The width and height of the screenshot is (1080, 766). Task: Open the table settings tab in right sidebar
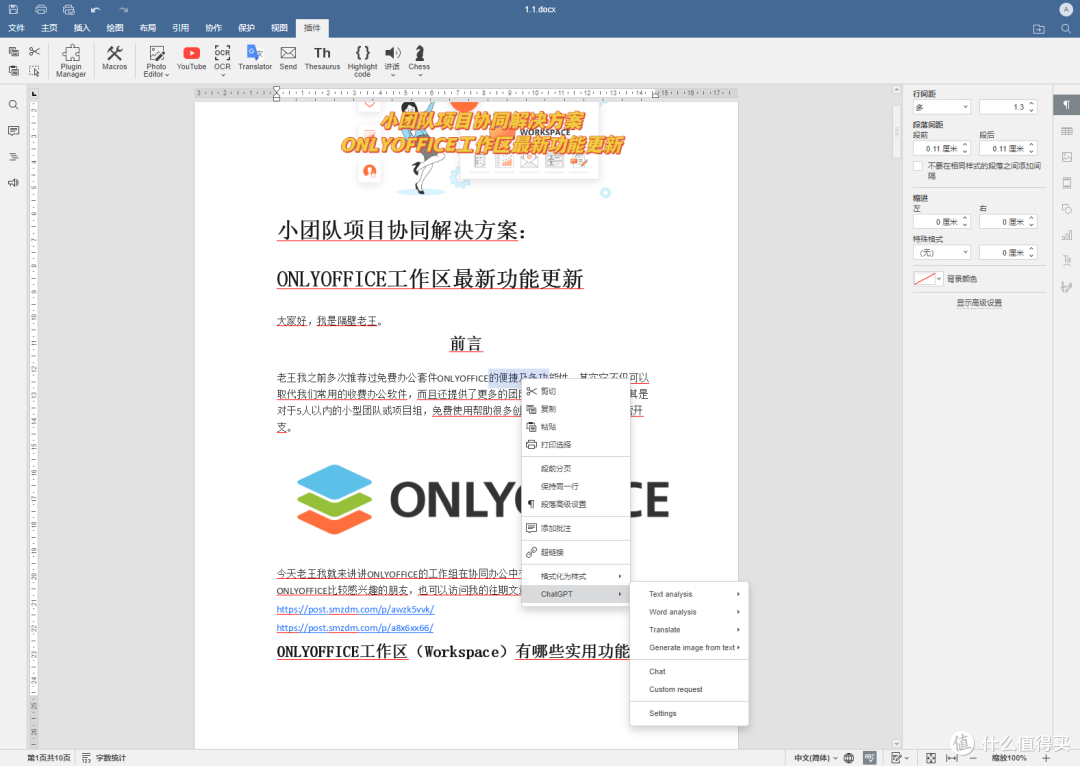pos(1066,131)
